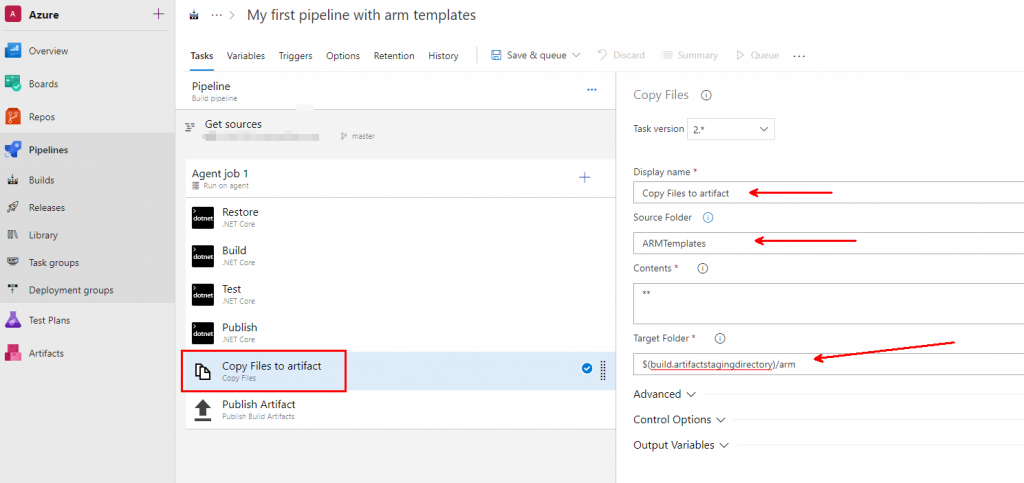
Task: Open the Save & queue dropdown arrow
Action: tap(576, 55)
